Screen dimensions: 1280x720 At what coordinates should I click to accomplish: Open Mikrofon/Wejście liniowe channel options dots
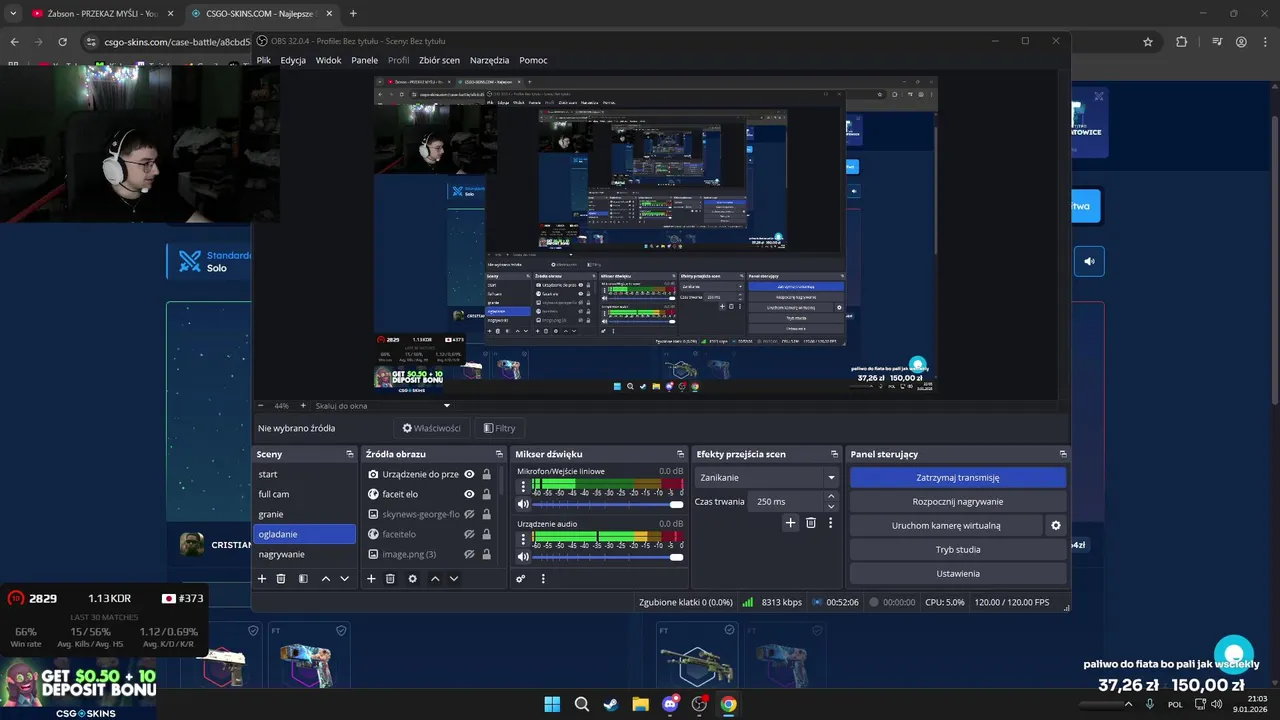point(522,487)
